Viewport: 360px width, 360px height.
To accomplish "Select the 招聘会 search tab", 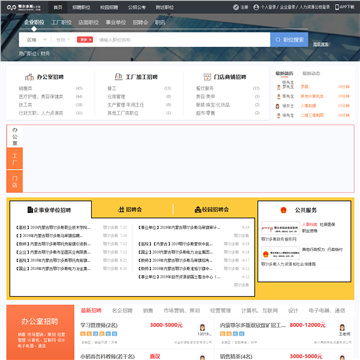I will tap(140, 22).
